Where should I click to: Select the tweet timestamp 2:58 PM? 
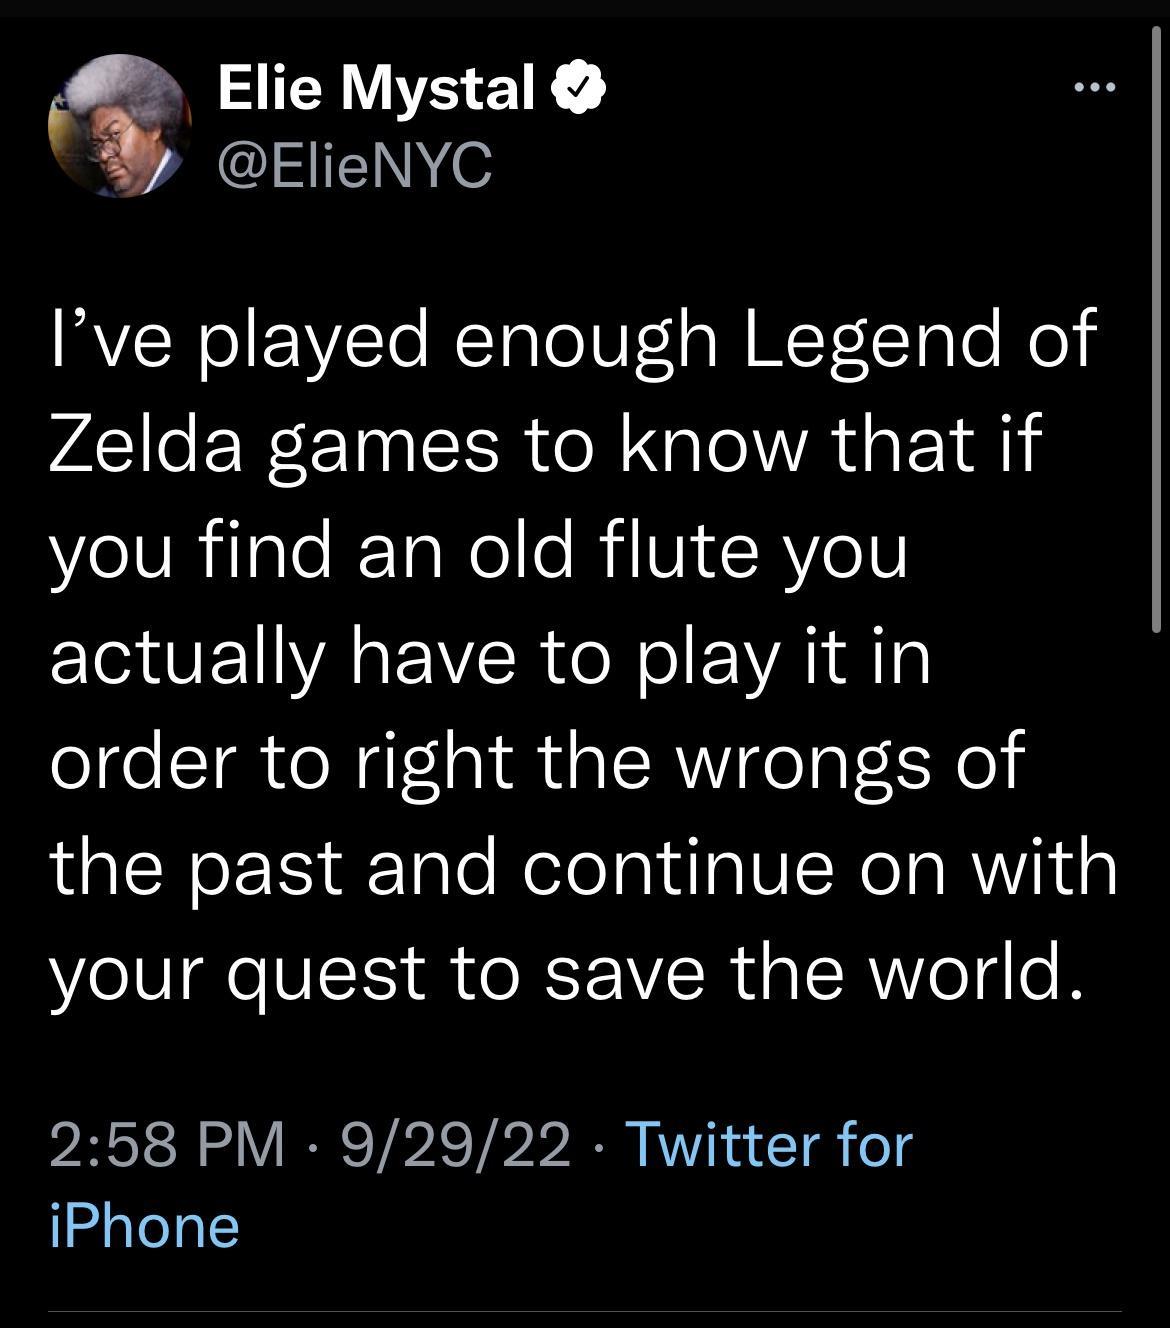170,1143
